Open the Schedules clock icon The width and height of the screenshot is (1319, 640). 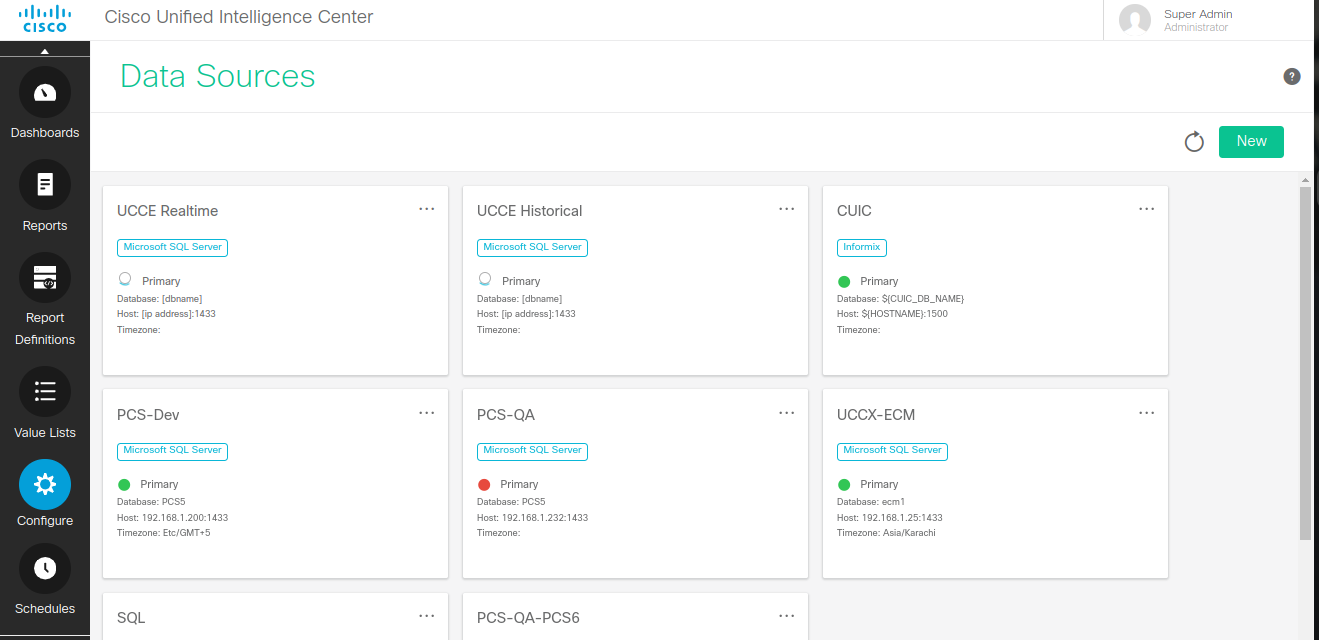pyautogui.click(x=45, y=568)
